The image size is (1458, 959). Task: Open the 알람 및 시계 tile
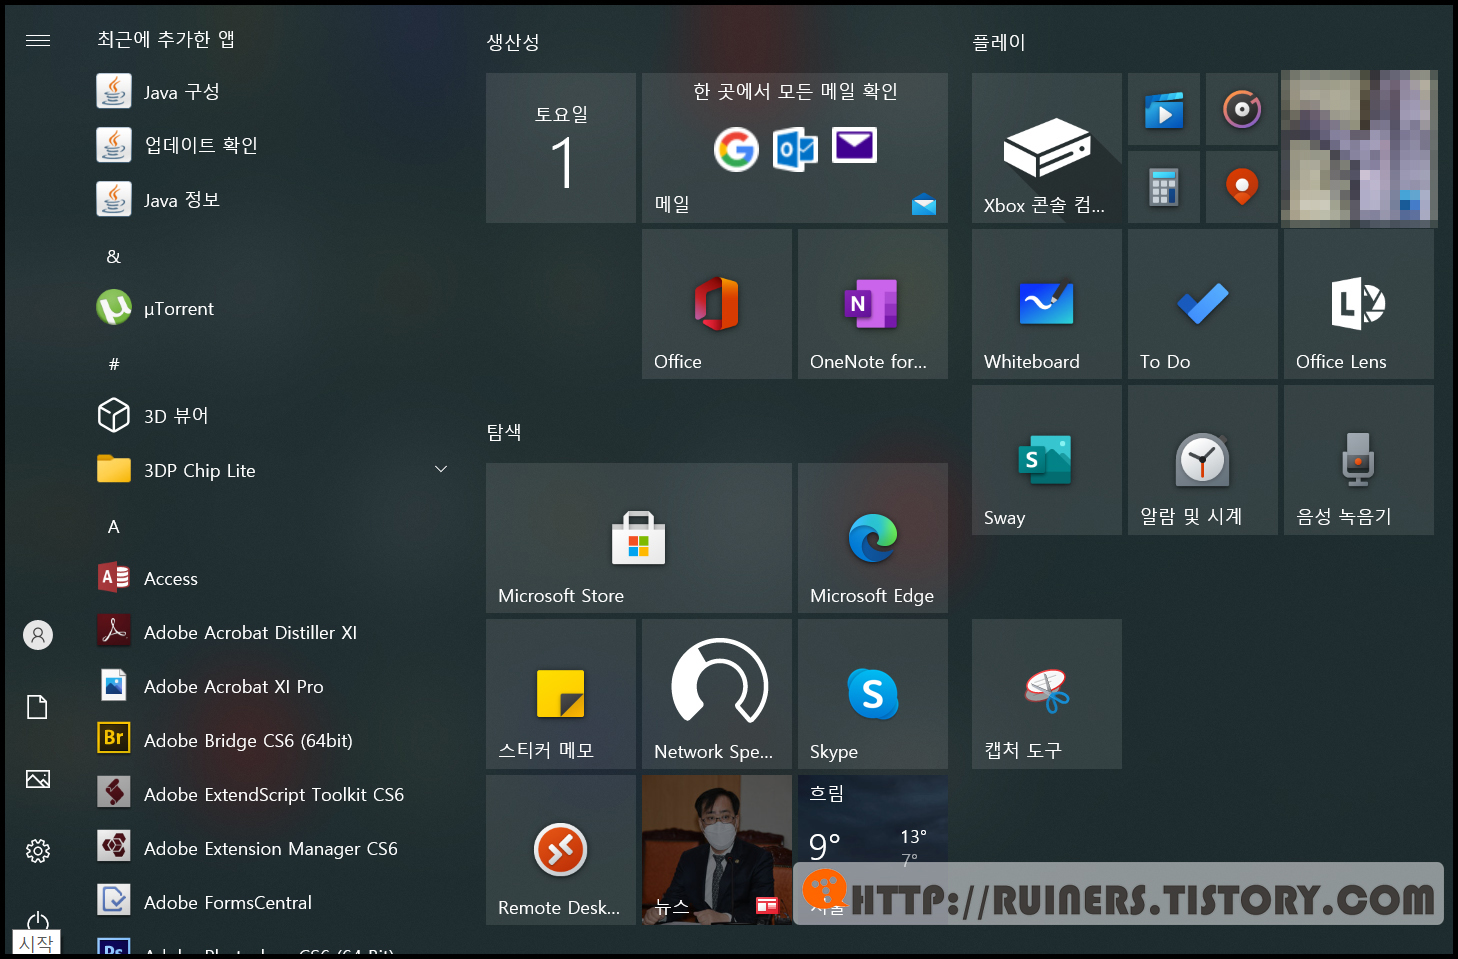(1203, 460)
